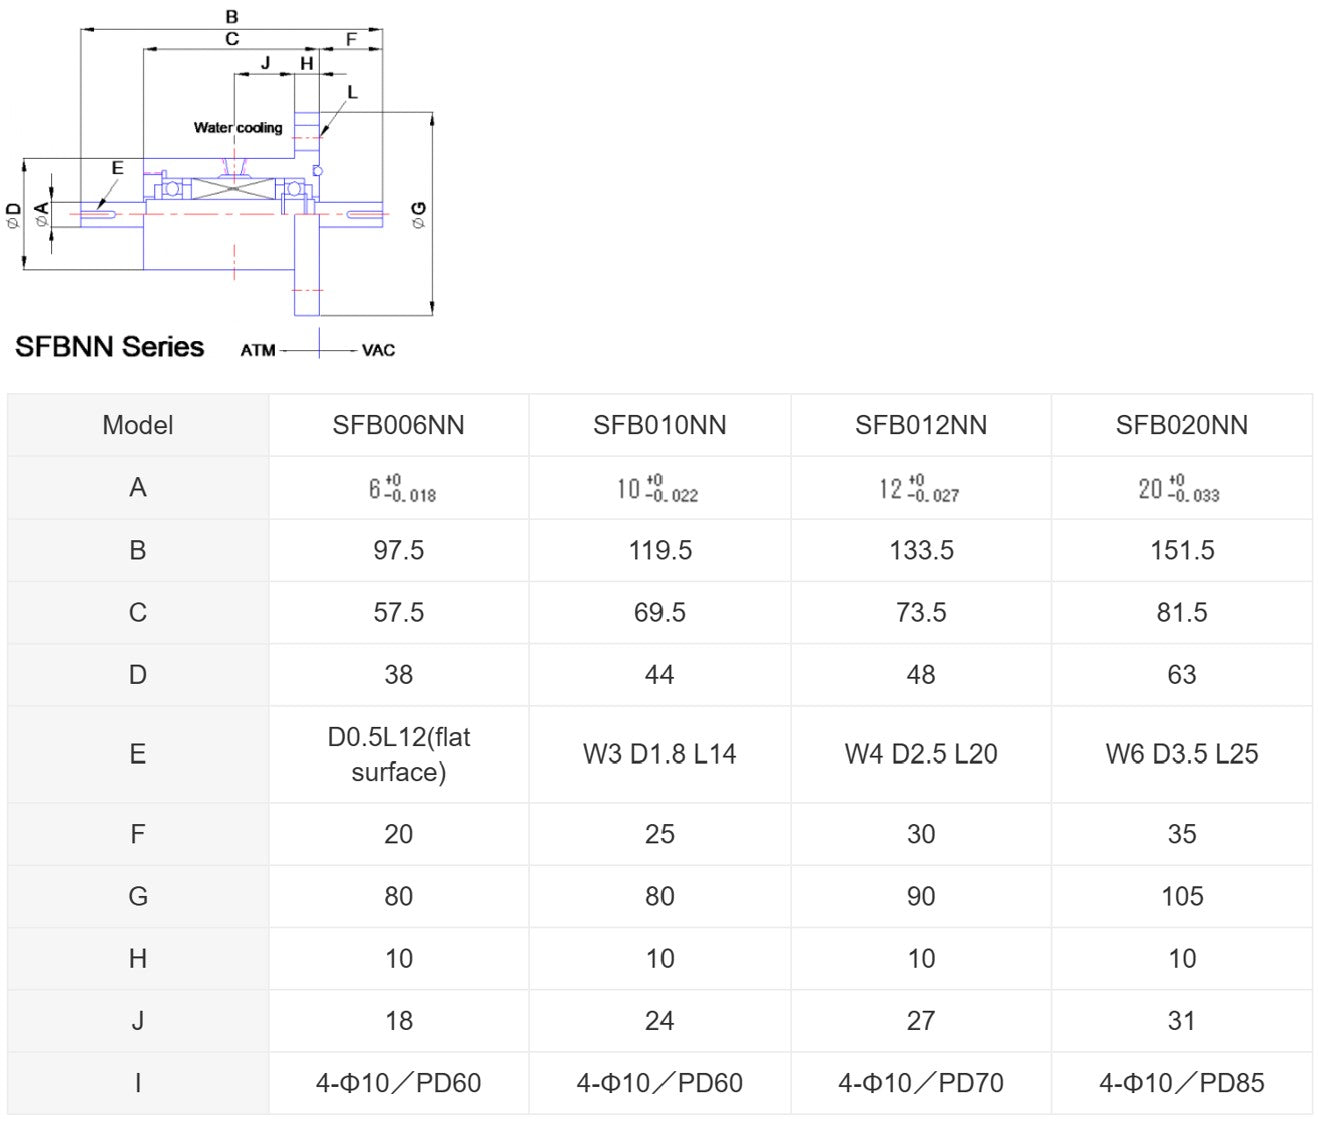Click the B value 97.5 cell
This screenshot has width=1318, height=1126.
(399, 550)
